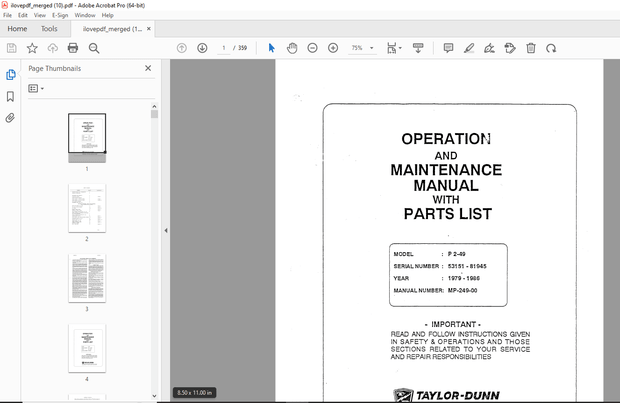Open the fit page options icon
The width and height of the screenshot is (620, 403).
pos(394,48)
